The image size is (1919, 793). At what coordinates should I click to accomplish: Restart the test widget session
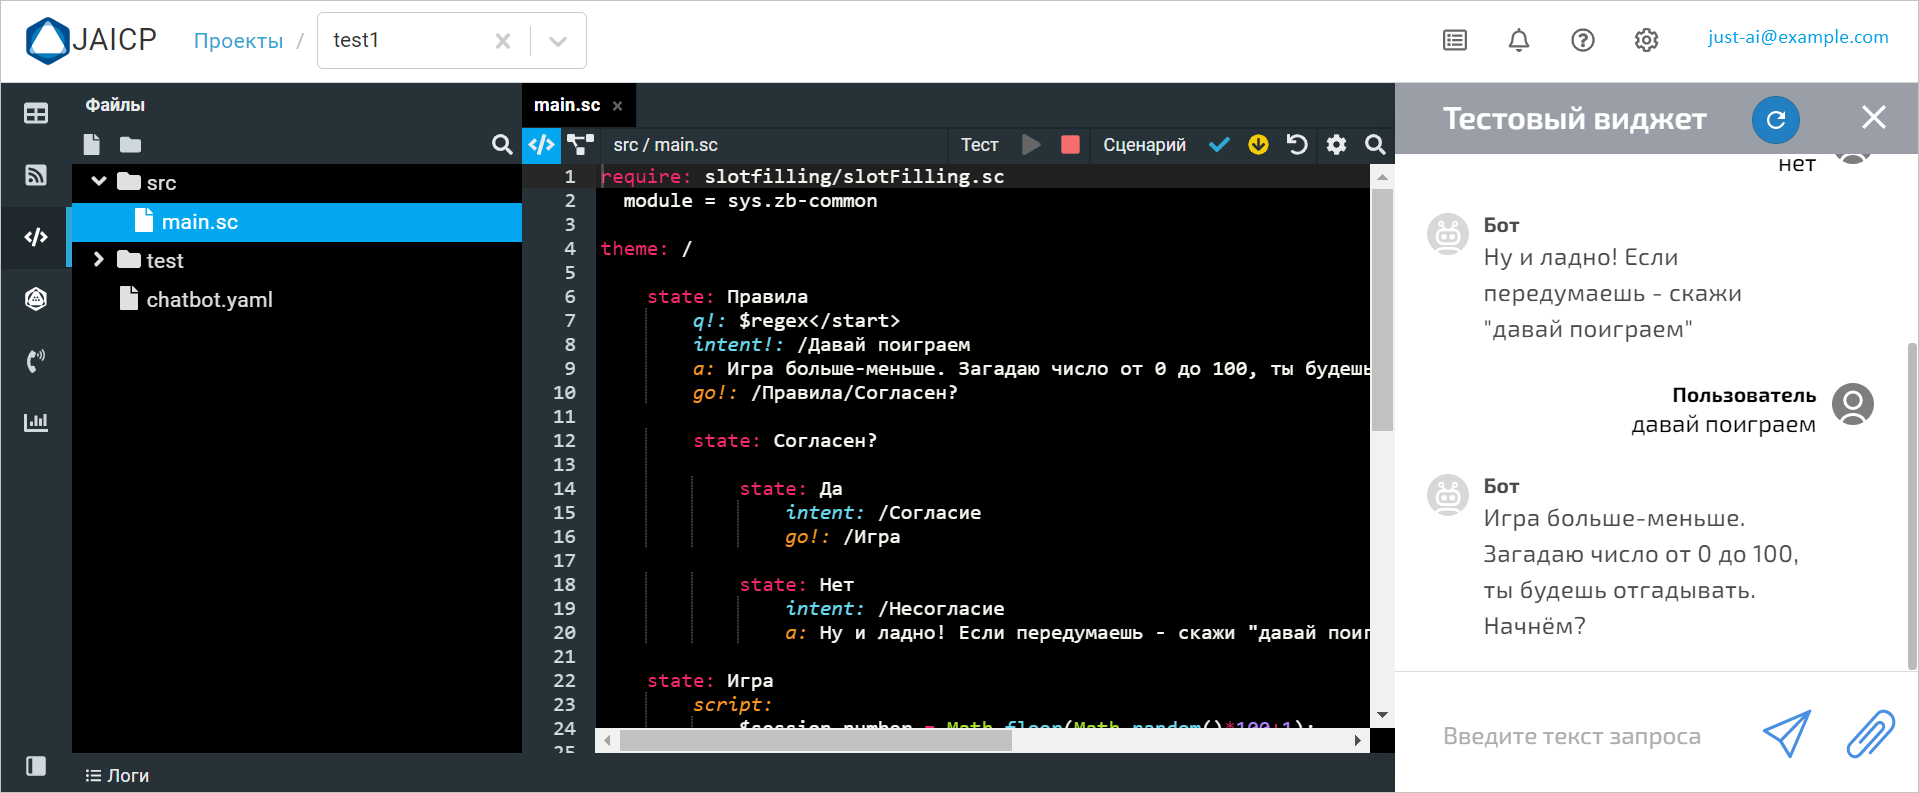pyautogui.click(x=1775, y=120)
